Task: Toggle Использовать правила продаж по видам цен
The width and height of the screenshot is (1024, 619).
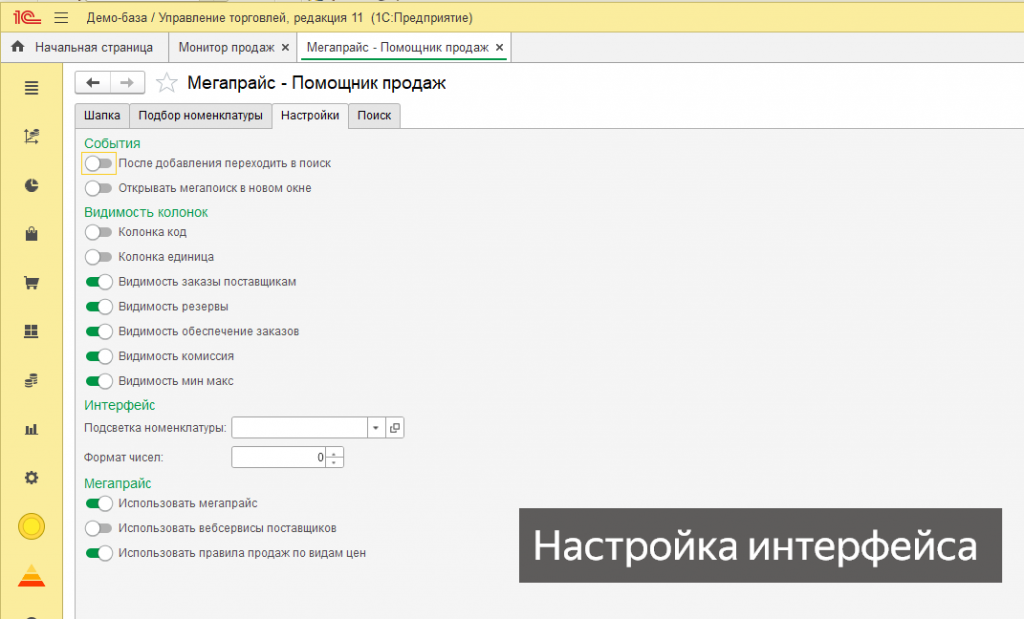Action: [99, 553]
